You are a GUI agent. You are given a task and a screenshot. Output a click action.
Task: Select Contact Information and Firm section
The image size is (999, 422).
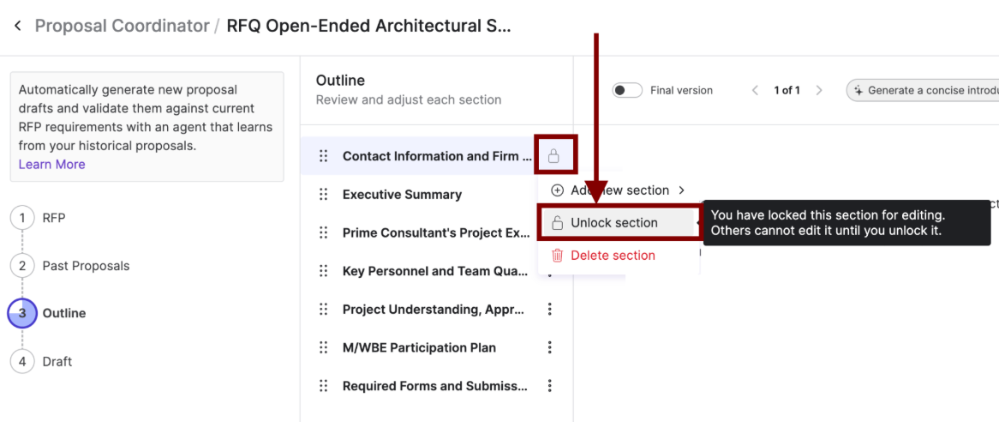tap(436, 156)
